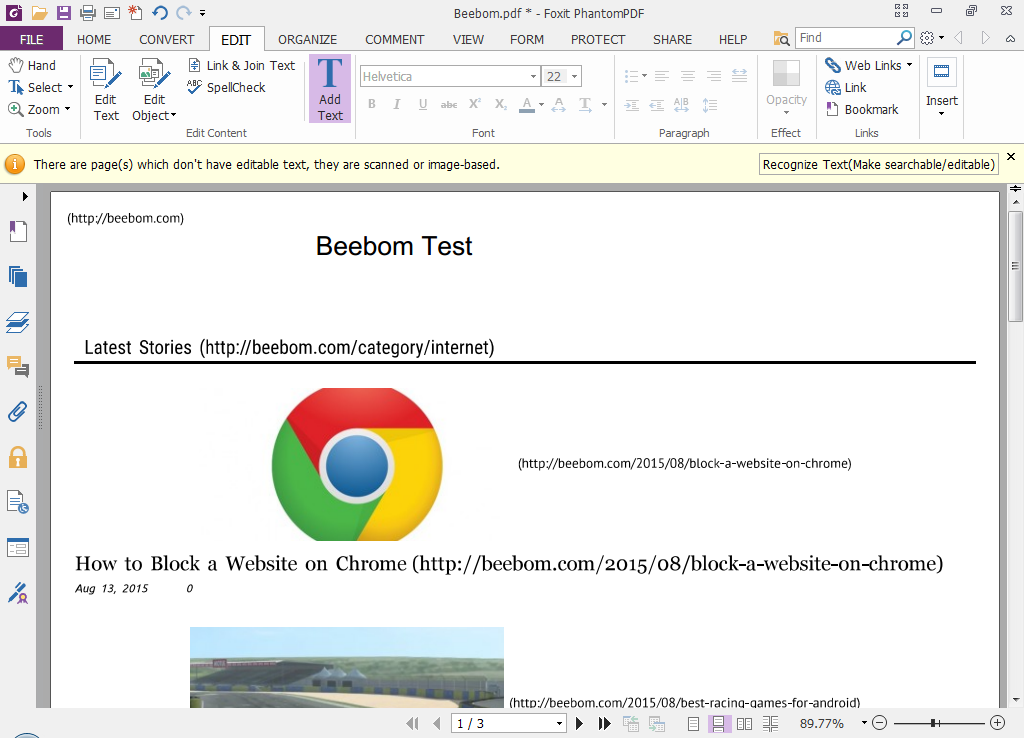Screen dimensions: 1024x738
Task: Open the Comments panel in sidebar
Action: point(18,367)
